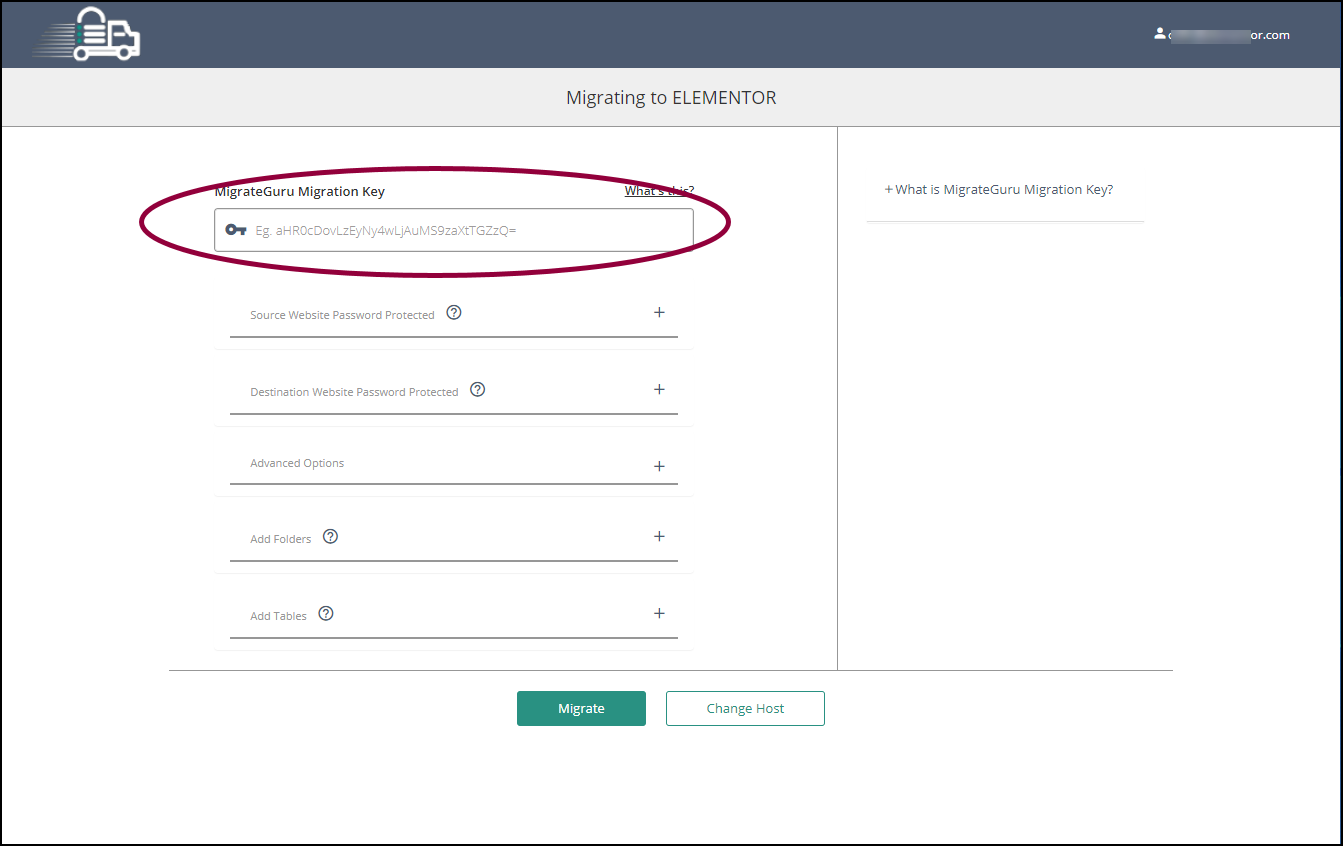Click the key icon in migration key field
1343x846 pixels.
pyautogui.click(x=236, y=230)
